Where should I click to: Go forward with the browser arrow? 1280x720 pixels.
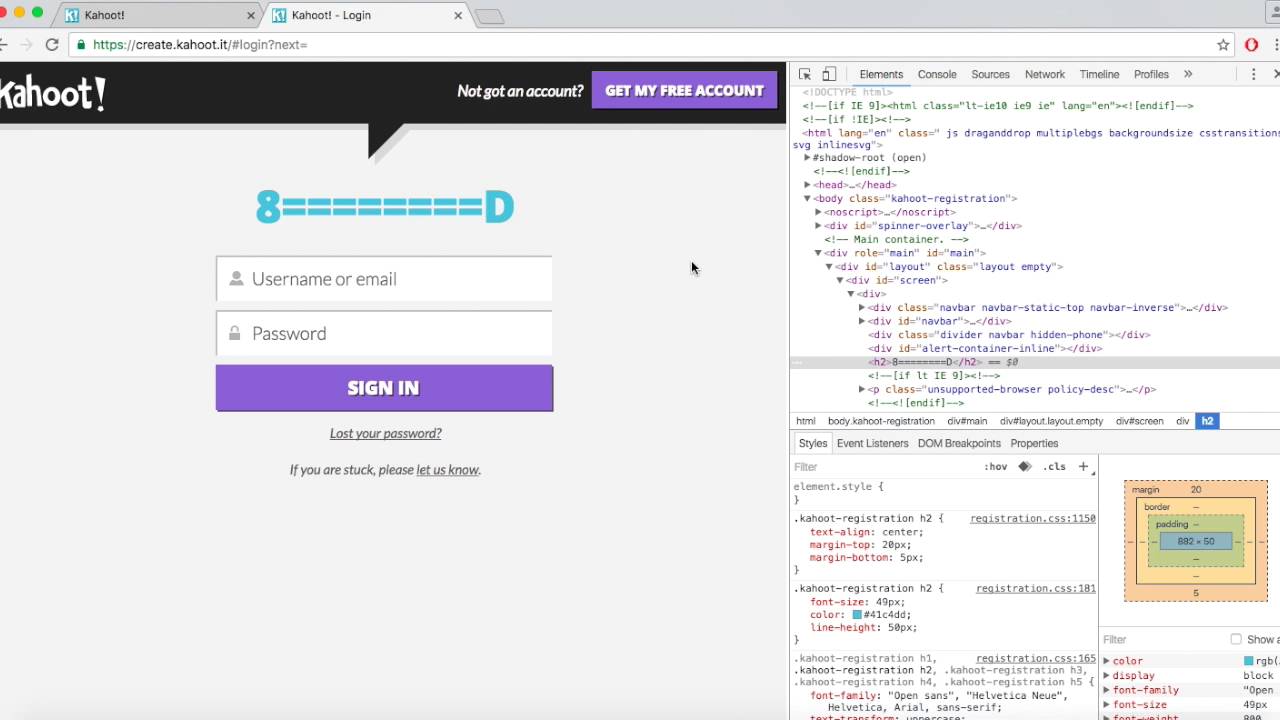click(x=26, y=45)
